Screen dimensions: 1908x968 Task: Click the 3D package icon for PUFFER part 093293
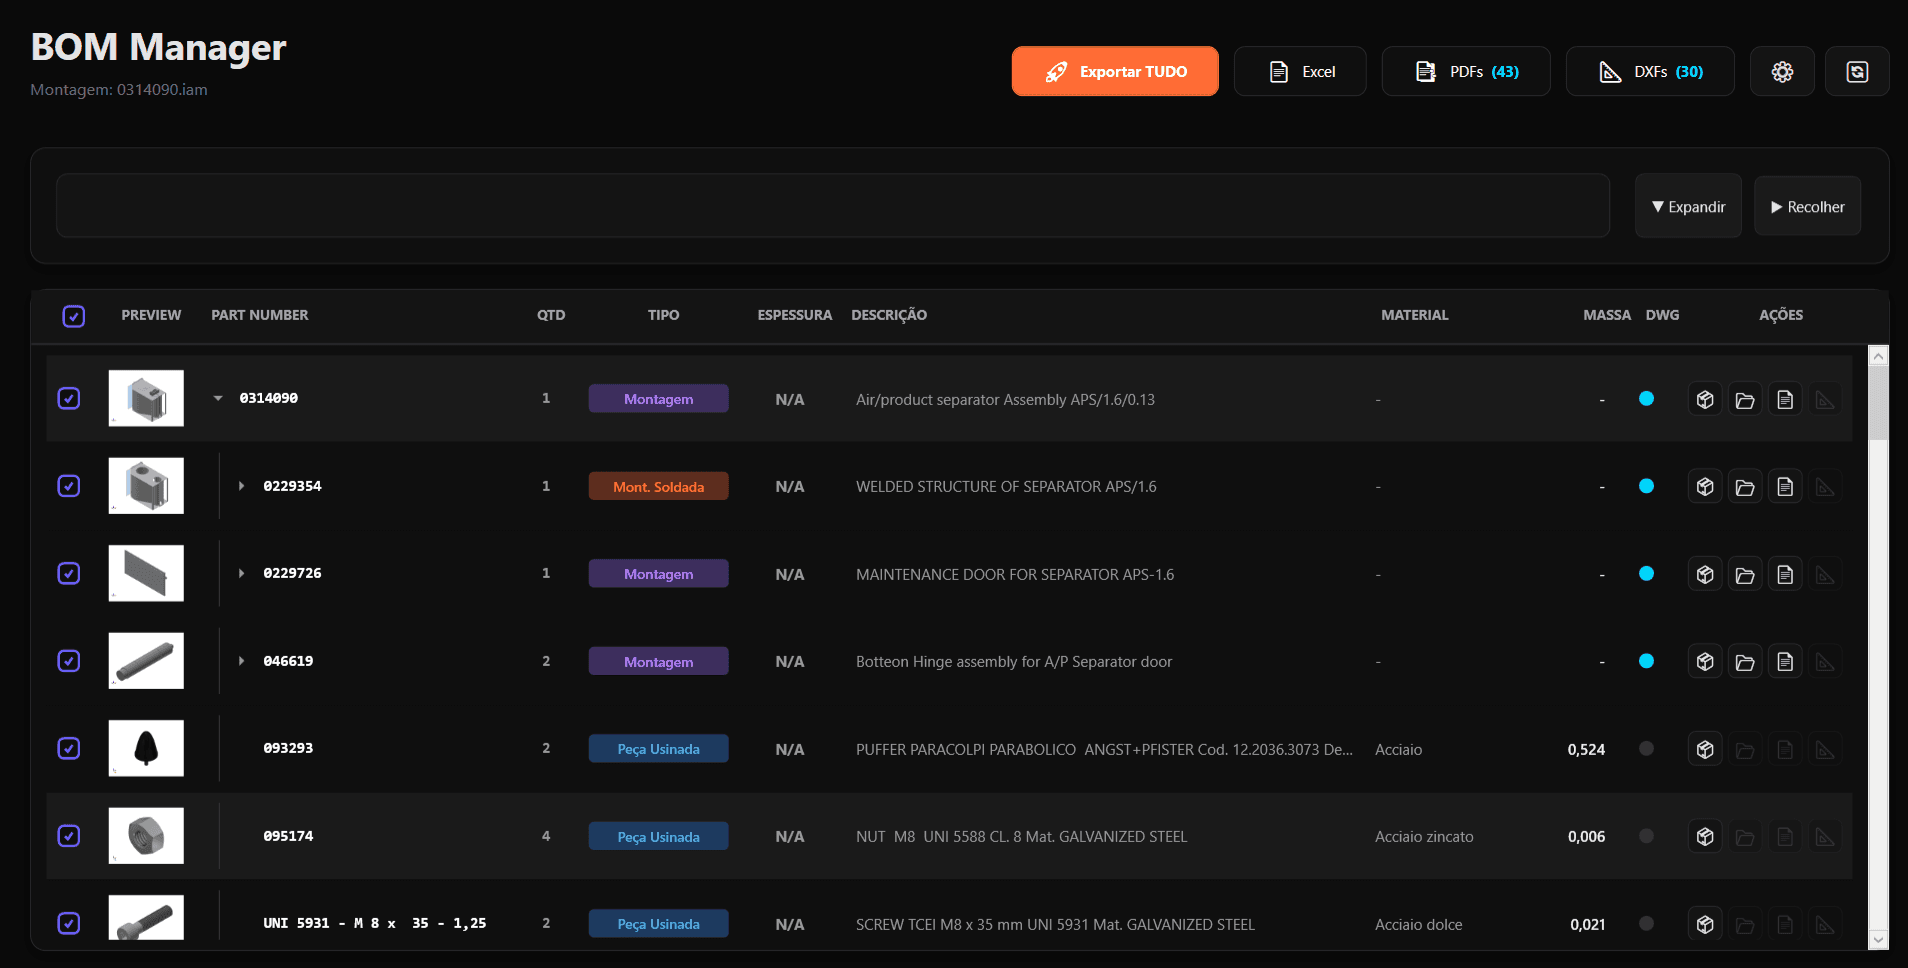pyautogui.click(x=1705, y=748)
